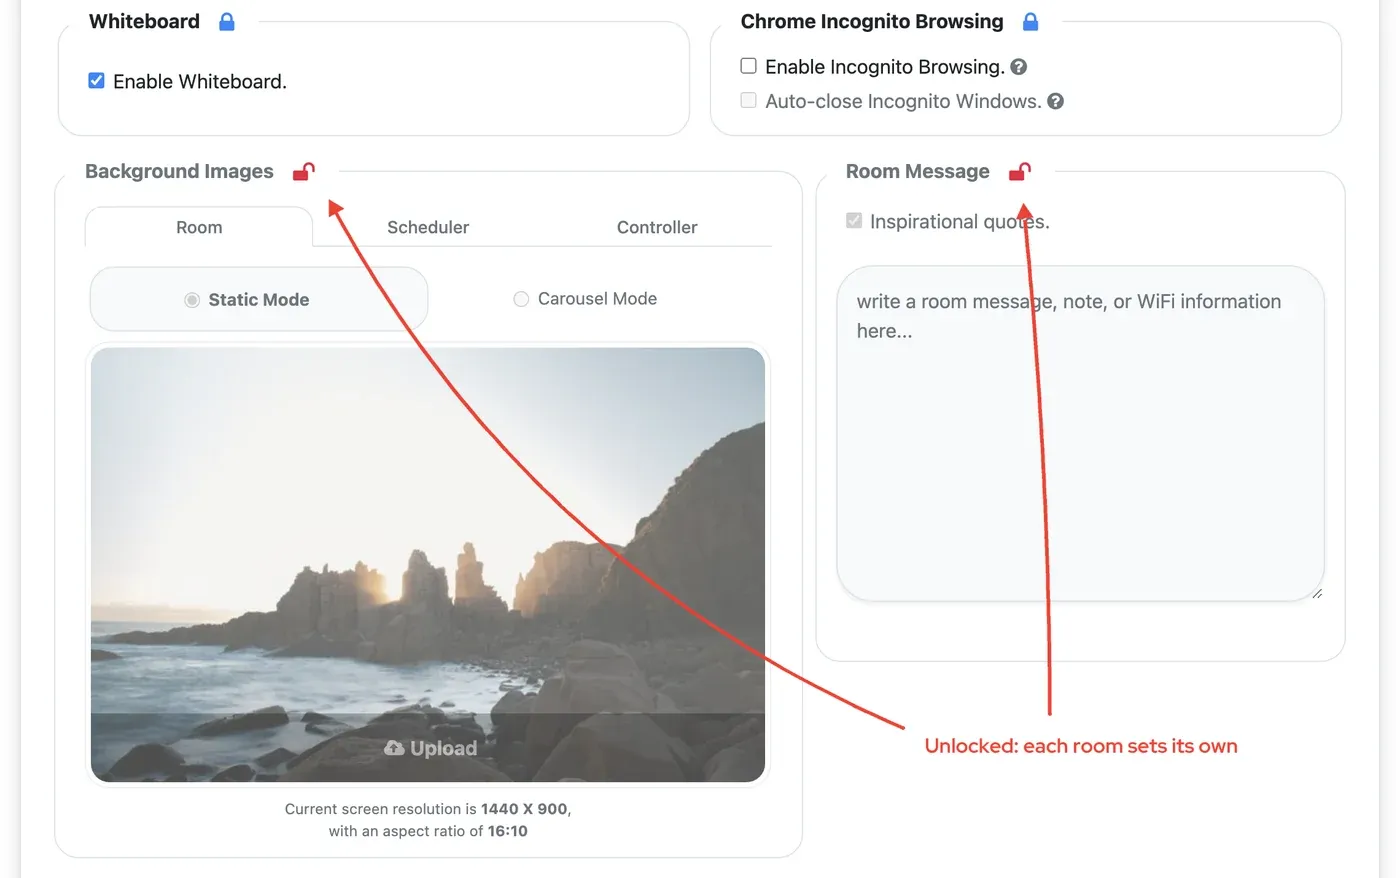Toggle the Inspirational quotes checkbox
Viewport: 1400px width, 878px height.
[x=854, y=220]
